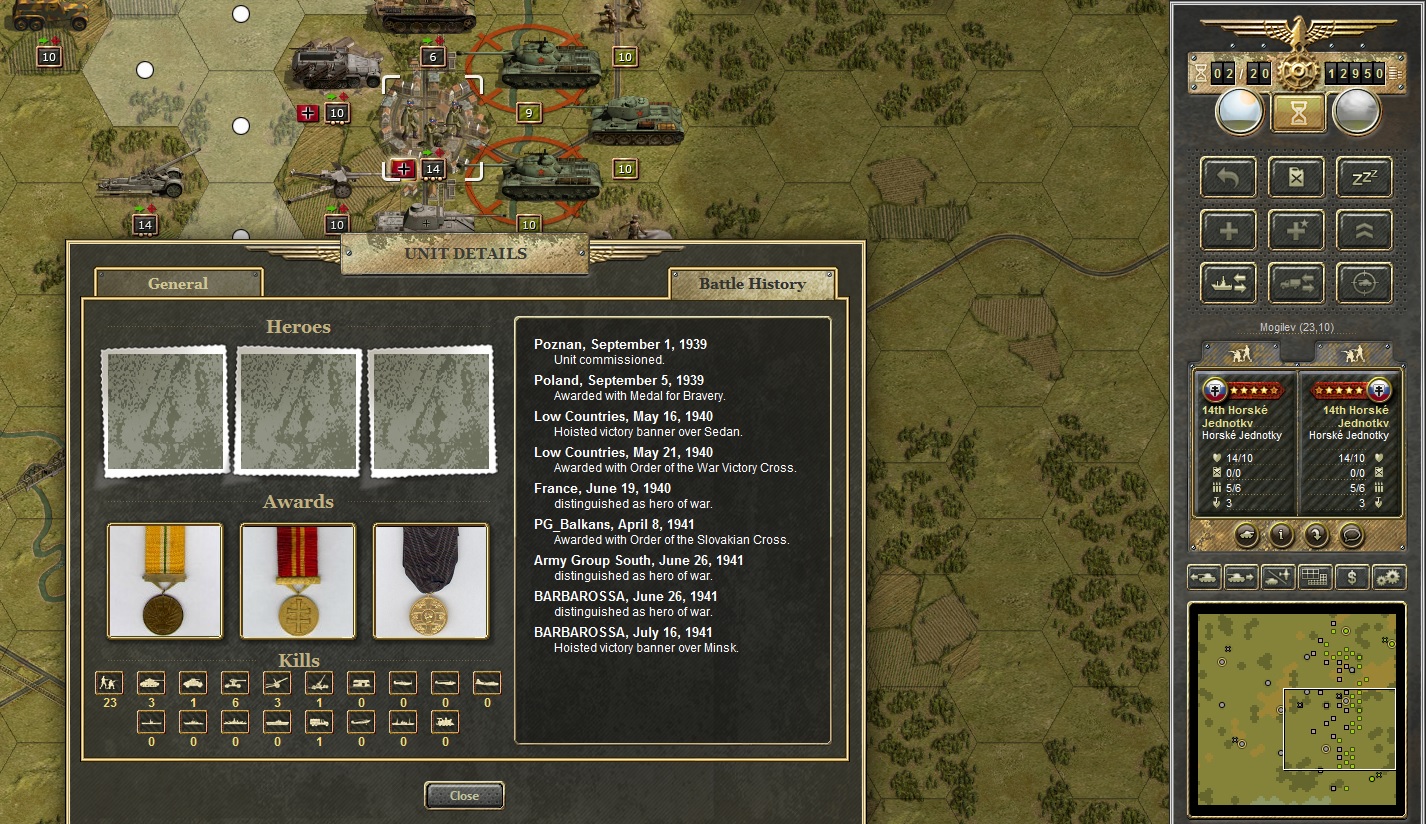Select the left infantry unit tab
The width and height of the screenshot is (1426, 824).
pyautogui.click(x=1240, y=353)
